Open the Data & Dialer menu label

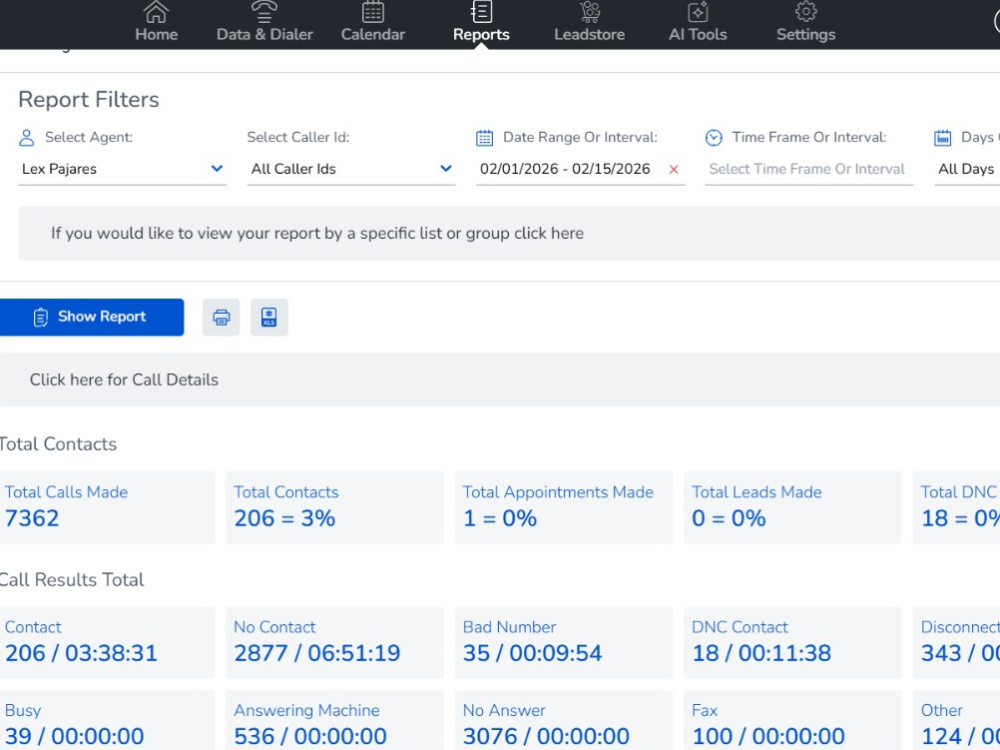[265, 34]
